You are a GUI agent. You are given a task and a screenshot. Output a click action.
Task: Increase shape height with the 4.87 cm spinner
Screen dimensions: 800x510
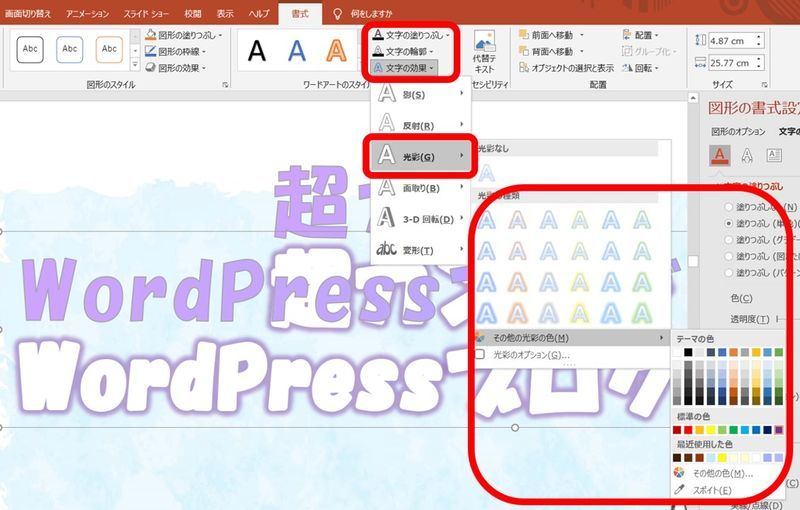click(x=760, y=37)
